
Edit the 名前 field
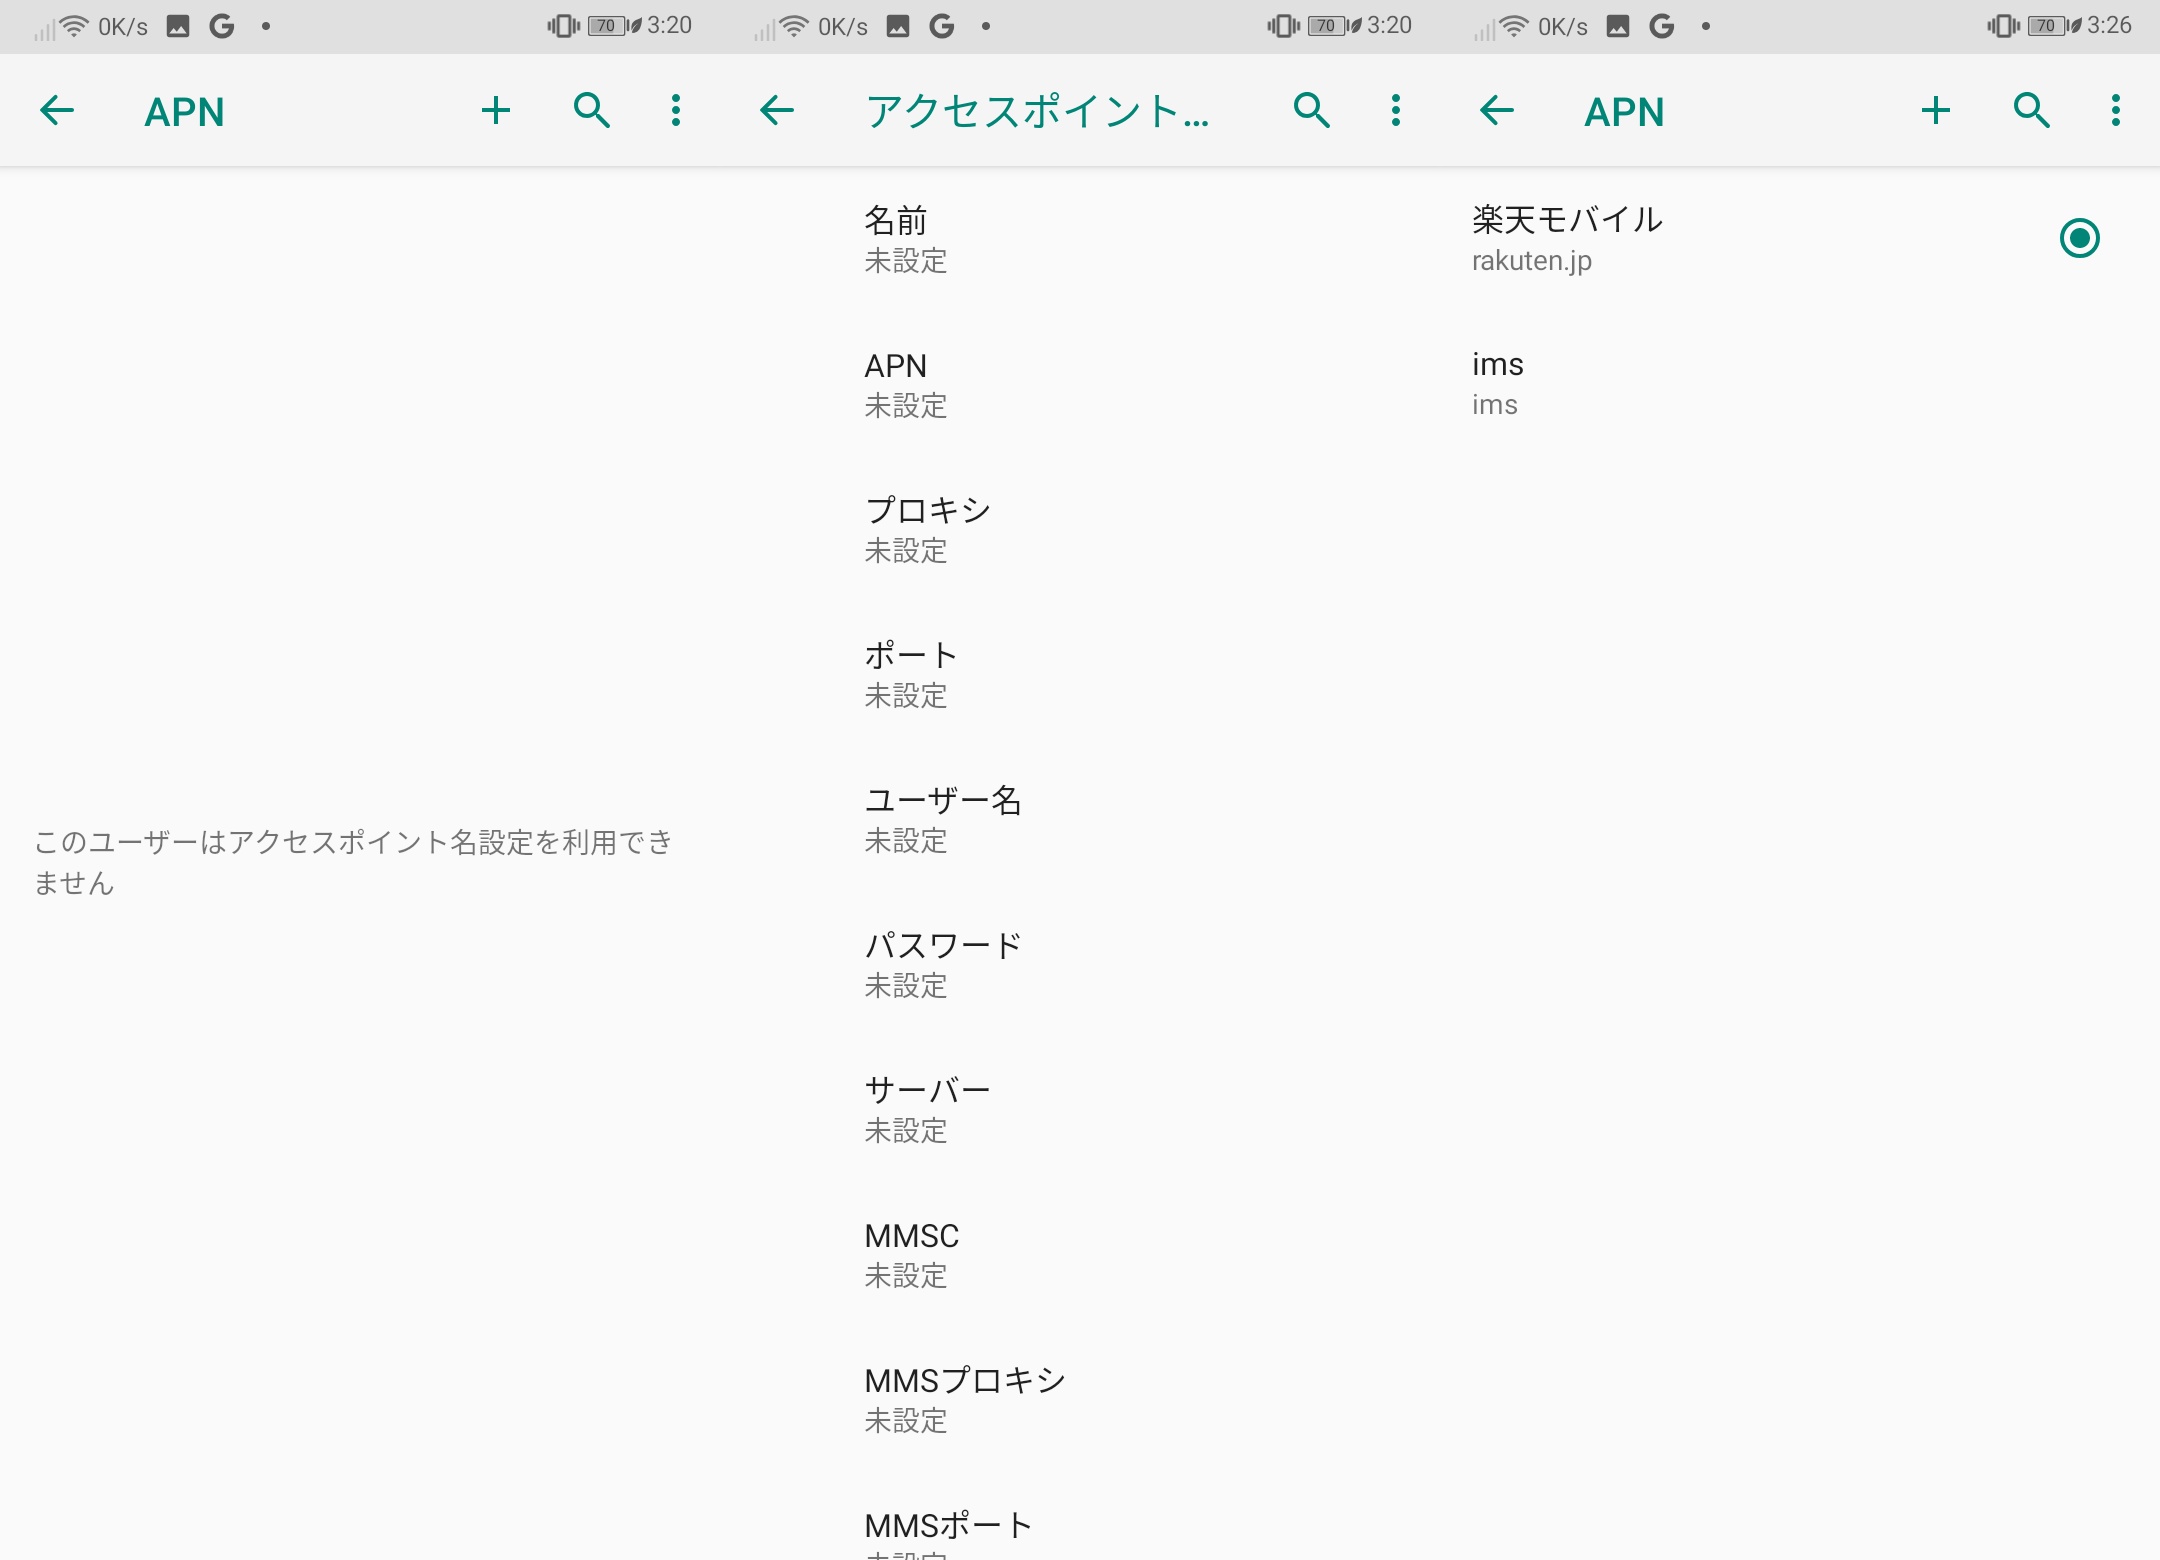[x=1080, y=240]
